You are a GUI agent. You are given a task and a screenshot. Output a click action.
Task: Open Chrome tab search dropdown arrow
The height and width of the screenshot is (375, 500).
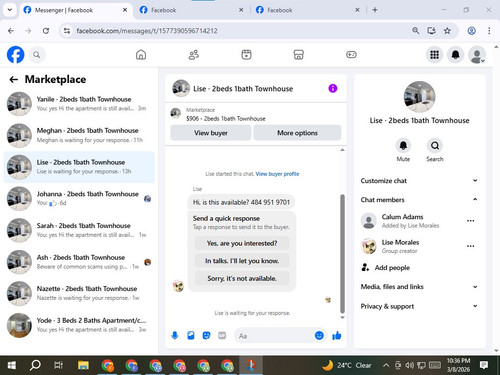click(10, 10)
